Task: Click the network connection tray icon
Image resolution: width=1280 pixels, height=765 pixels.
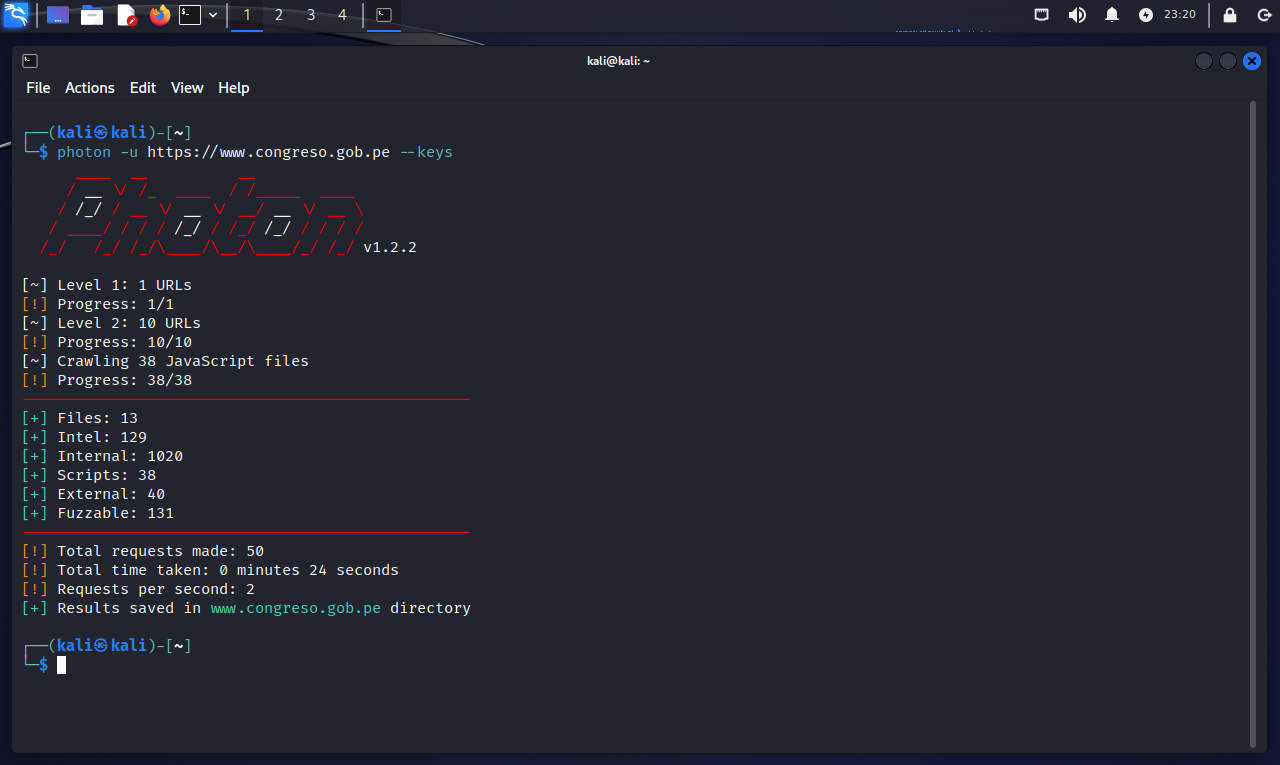Action: click(x=1042, y=15)
